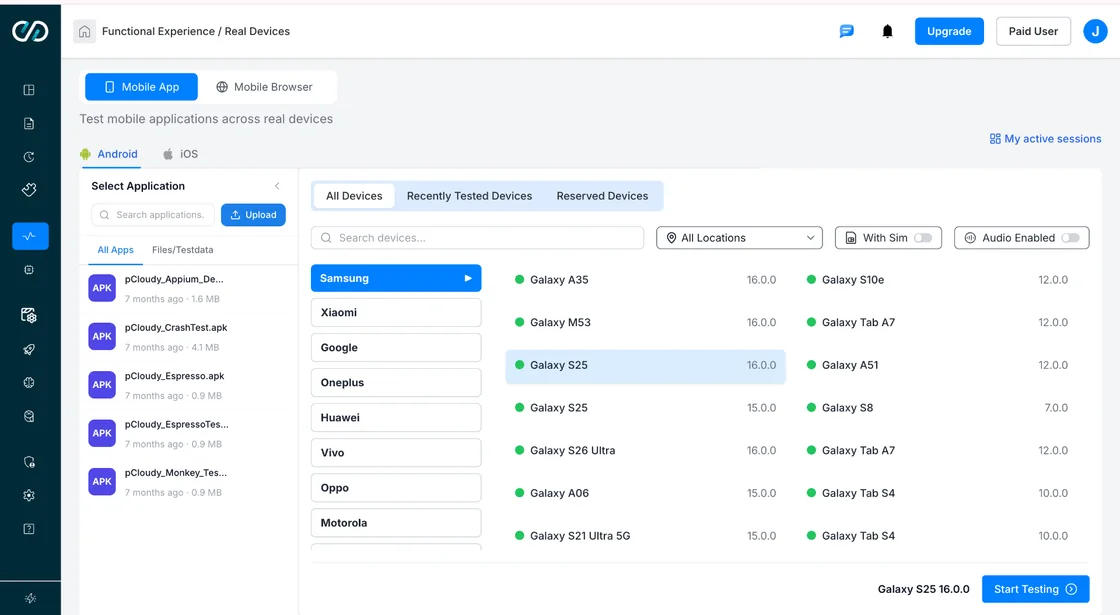1120x615 pixels.
Task: Open the Reserved Devices tab
Action: tap(602, 196)
